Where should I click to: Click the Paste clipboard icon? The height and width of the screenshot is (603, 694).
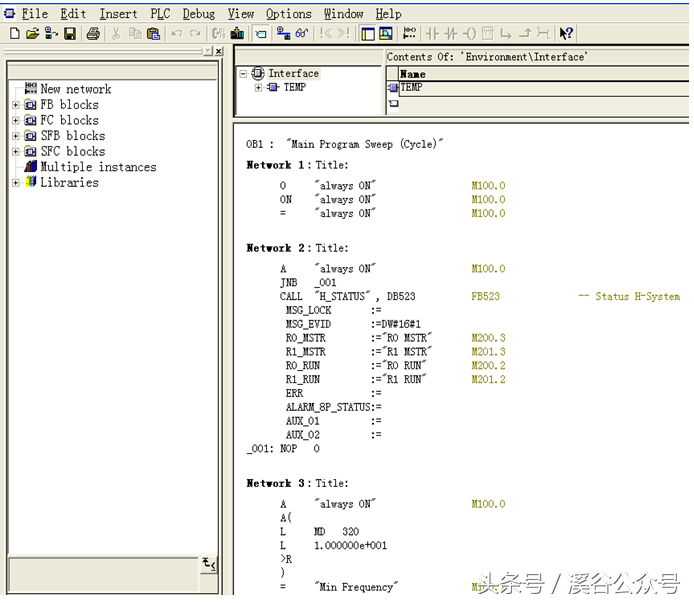click(x=153, y=34)
